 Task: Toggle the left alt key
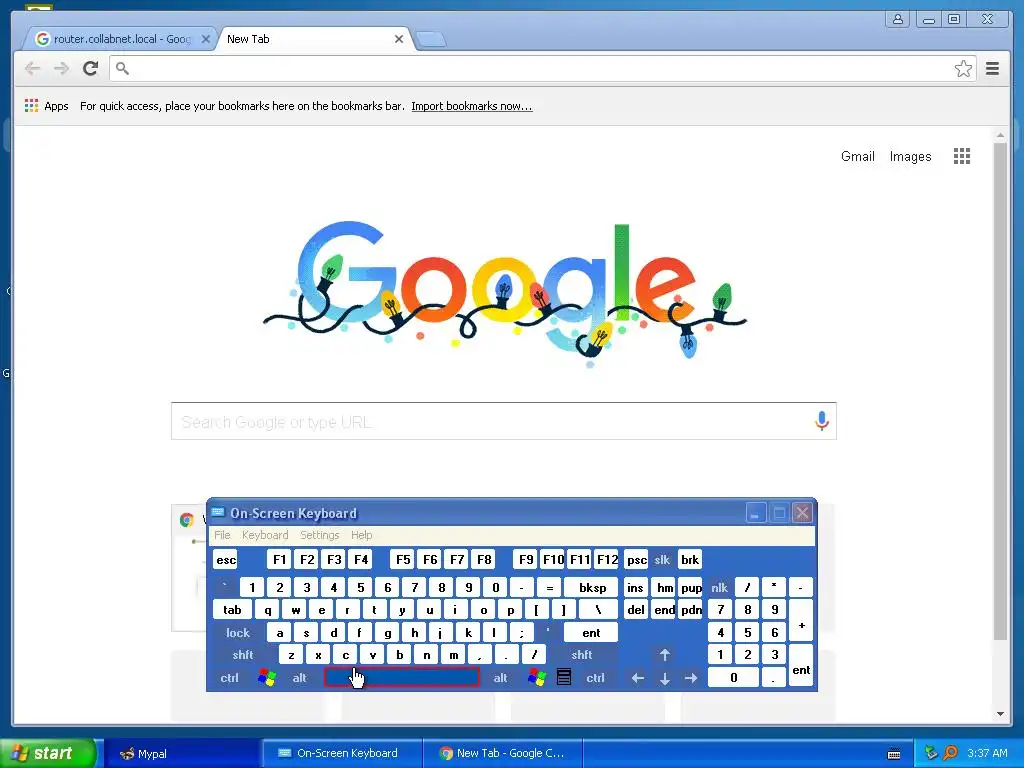[x=299, y=678]
